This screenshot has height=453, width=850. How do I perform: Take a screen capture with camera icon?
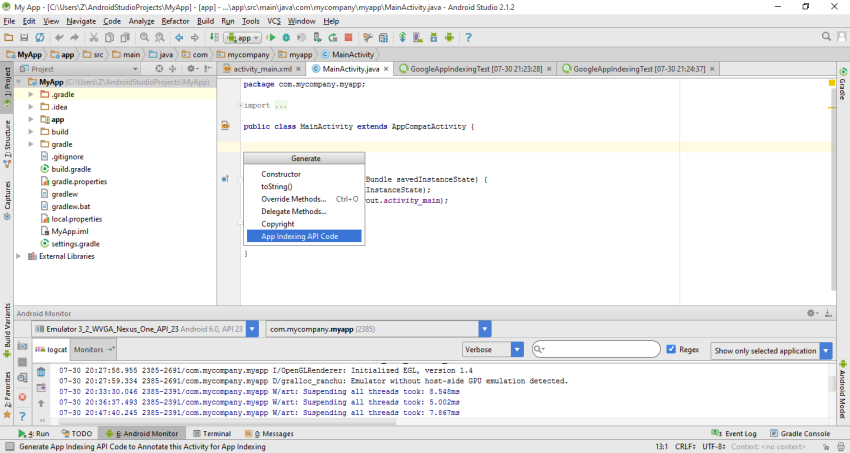point(22,346)
